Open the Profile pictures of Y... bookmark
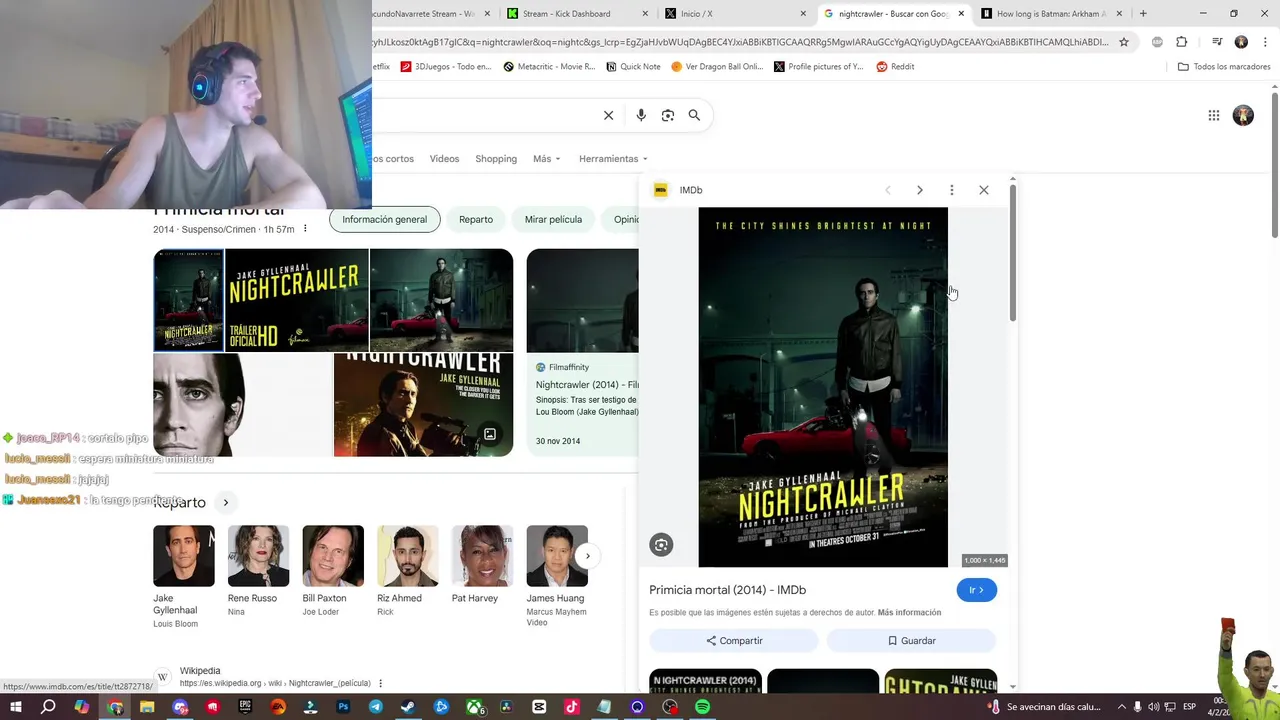 (819, 67)
